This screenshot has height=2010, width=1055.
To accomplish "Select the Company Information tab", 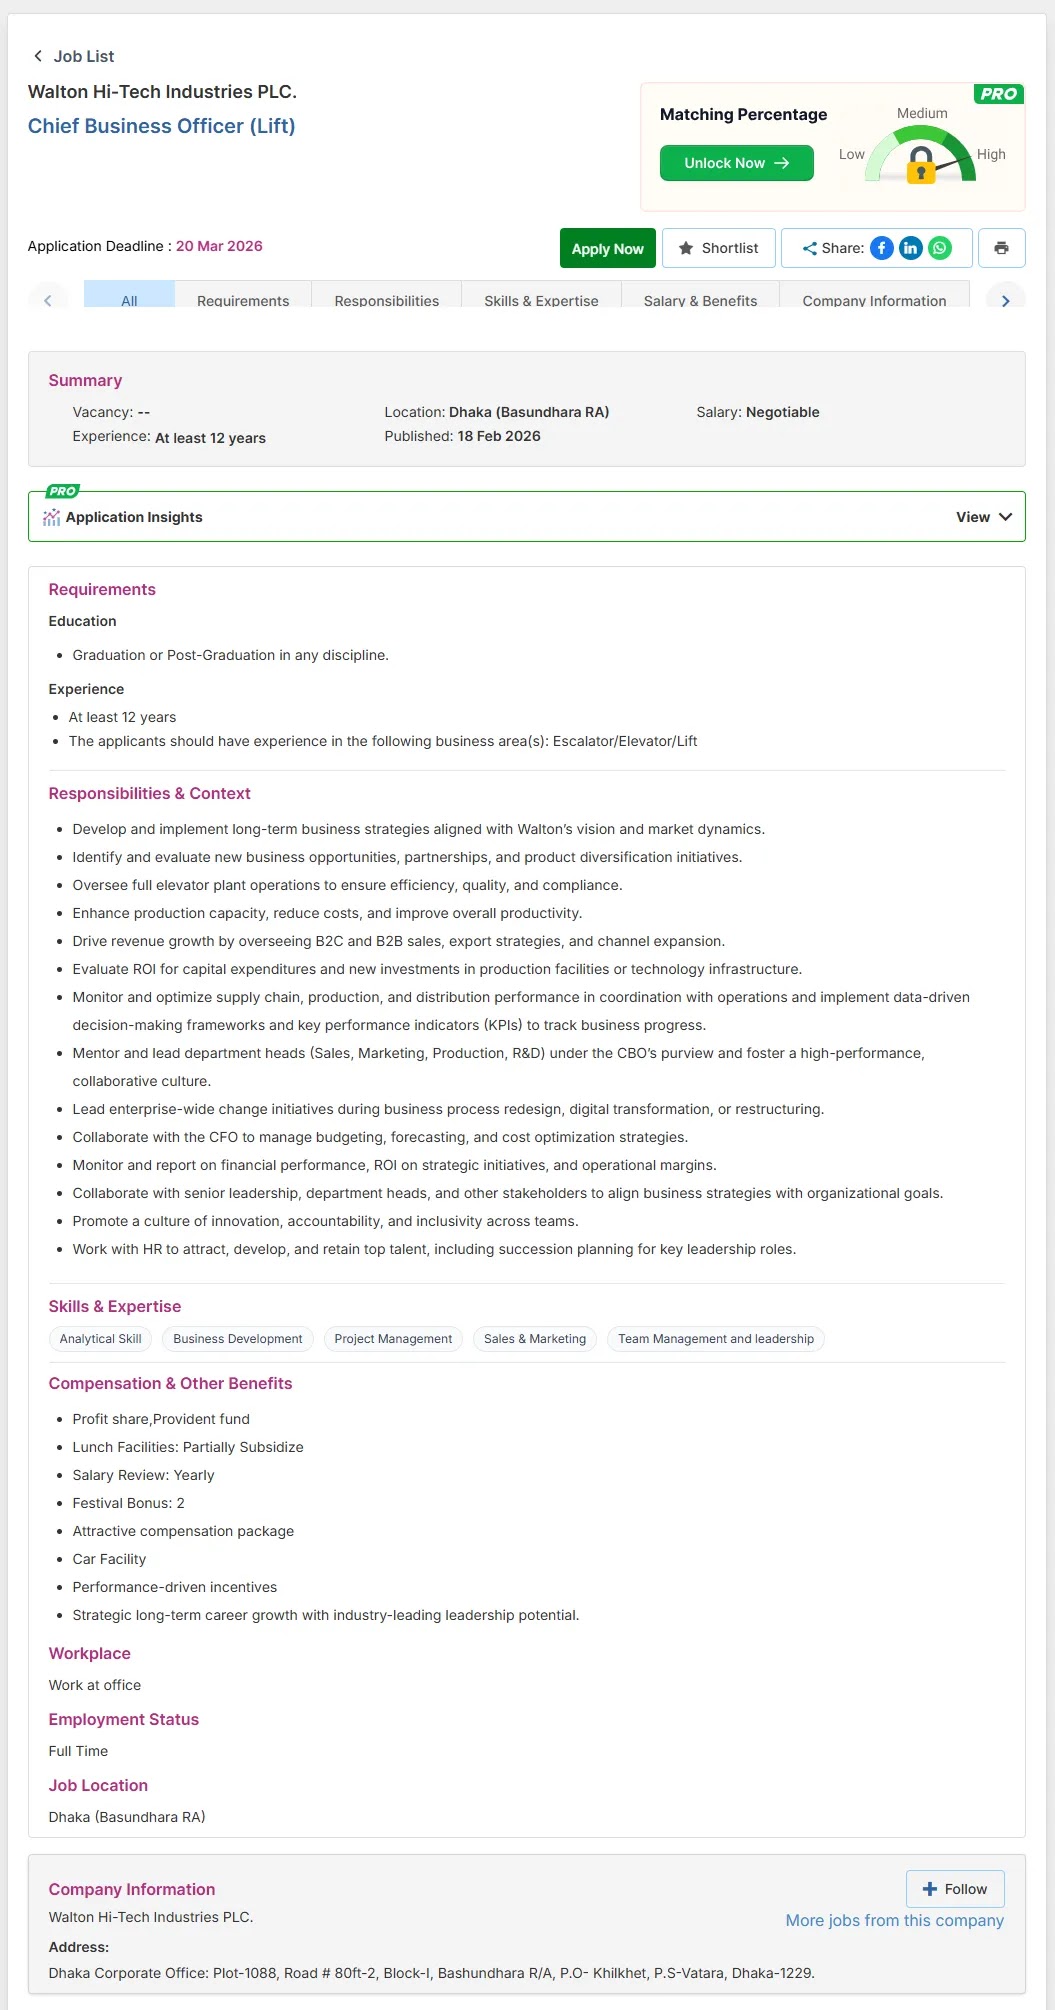I will [x=874, y=300].
